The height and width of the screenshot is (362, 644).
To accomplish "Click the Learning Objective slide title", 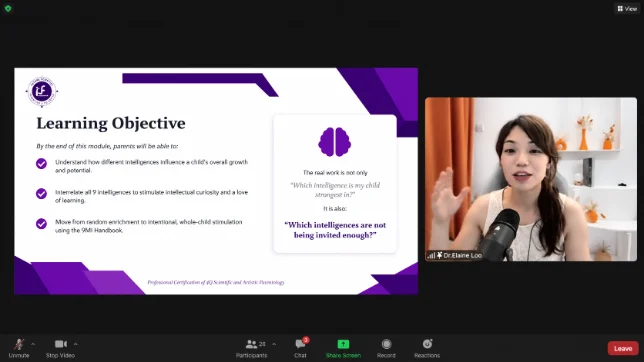I will pos(111,123).
